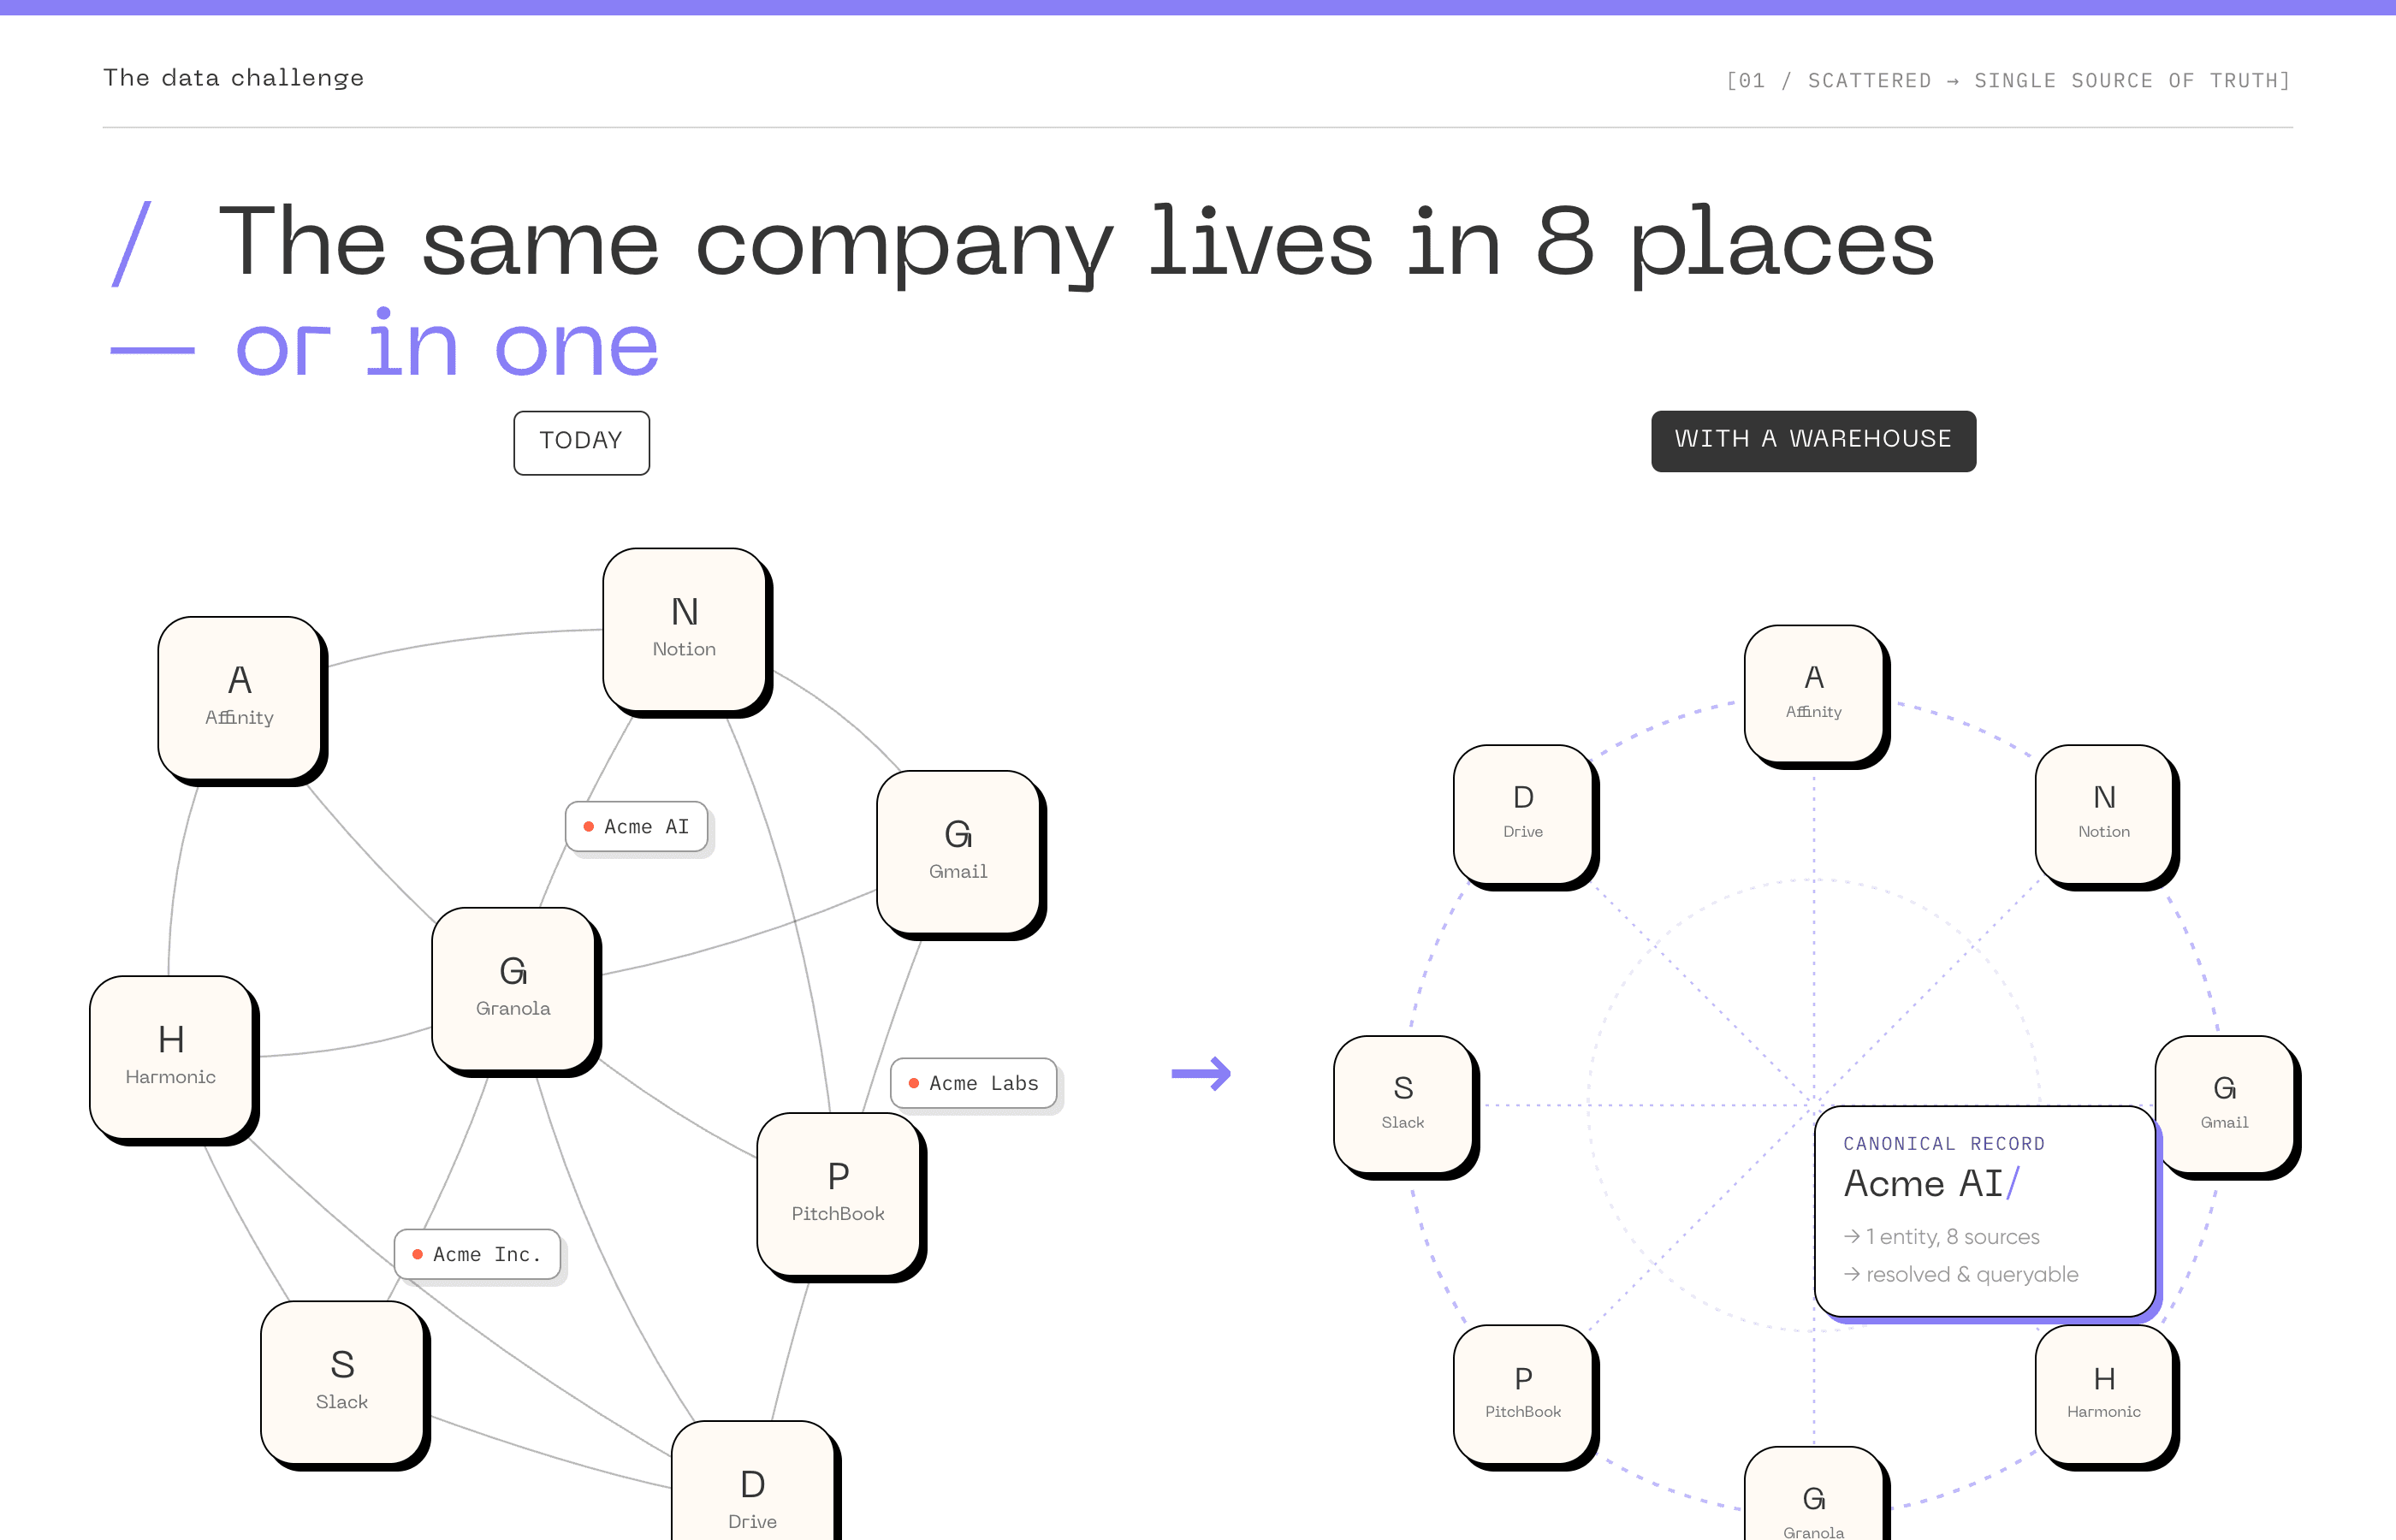The image size is (2396, 1540).
Task: Click the PitchBook tile in the warehouse ring
Action: click(x=1523, y=1394)
